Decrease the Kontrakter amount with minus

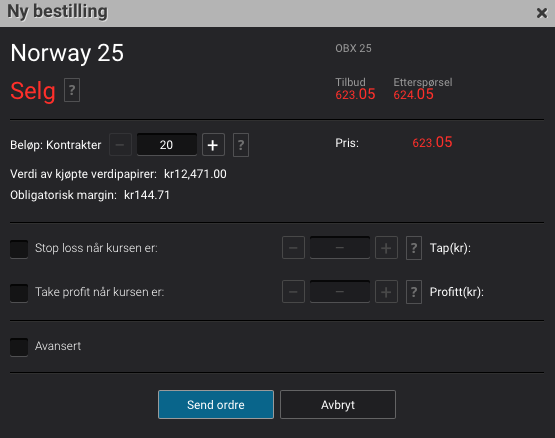pos(120,144)
